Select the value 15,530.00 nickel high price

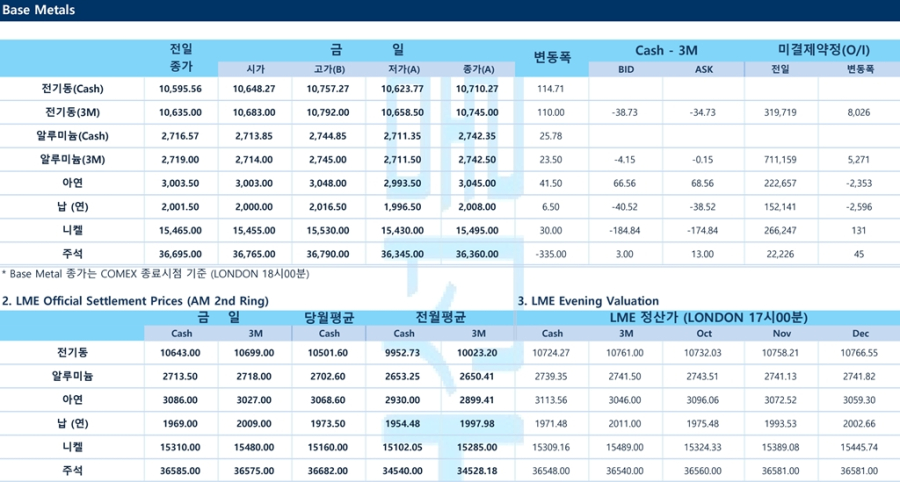point(328,231)
